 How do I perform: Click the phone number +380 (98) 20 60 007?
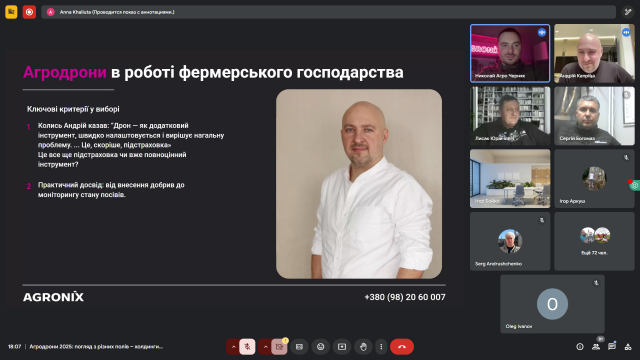click(404, 297)
